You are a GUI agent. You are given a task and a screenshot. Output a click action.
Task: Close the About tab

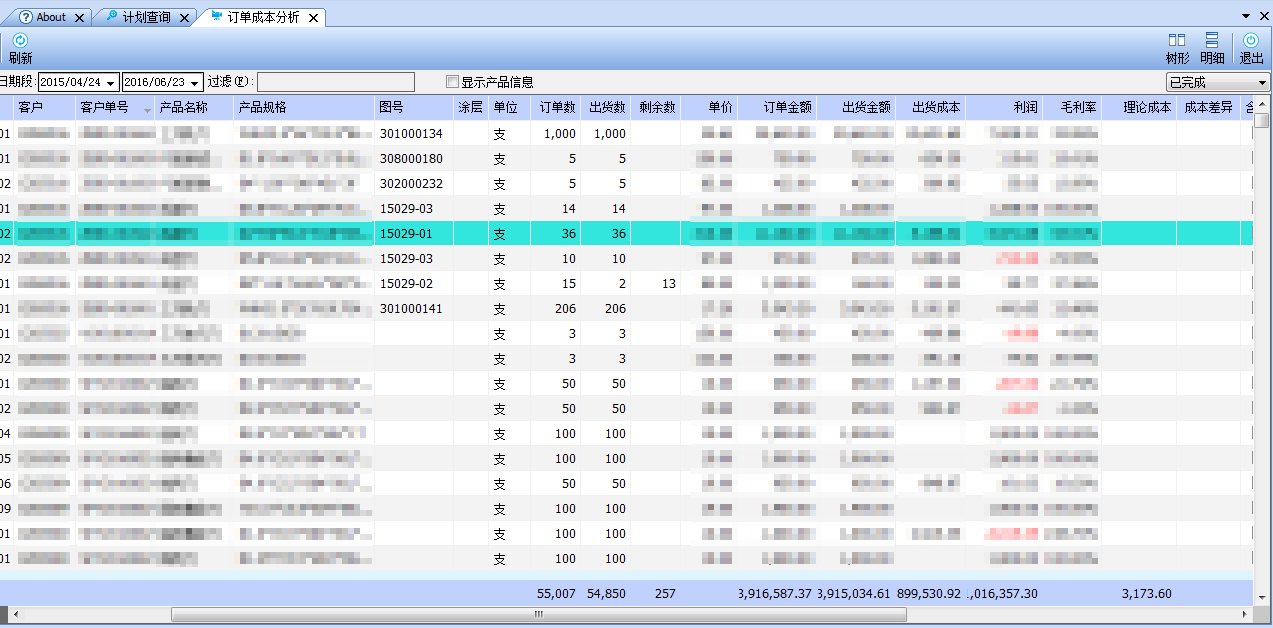pyautogui.click(x=79, y=18)
